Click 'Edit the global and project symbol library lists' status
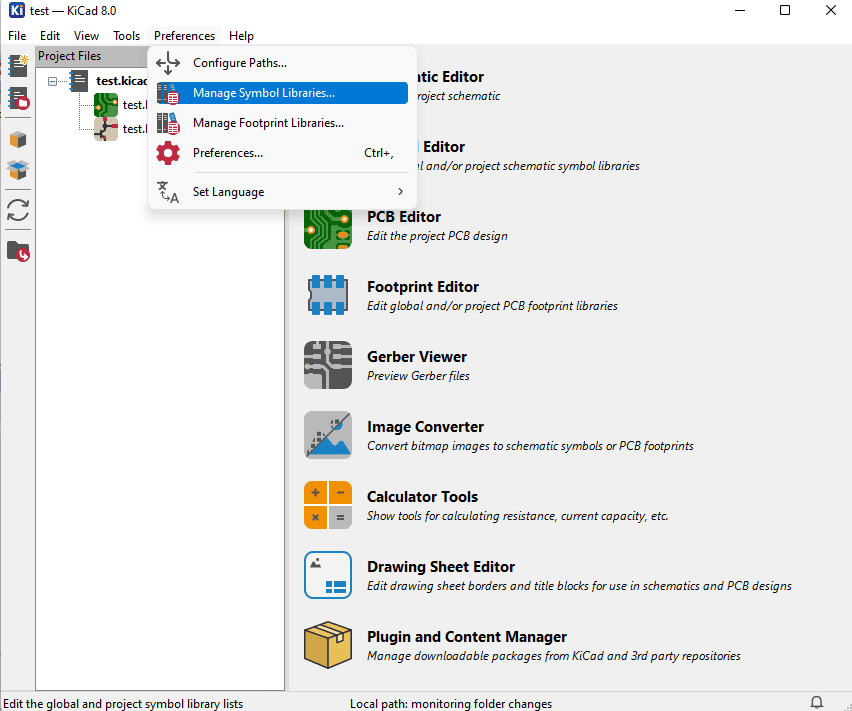The width and height of the screenshot is (852, 711). 123,704
